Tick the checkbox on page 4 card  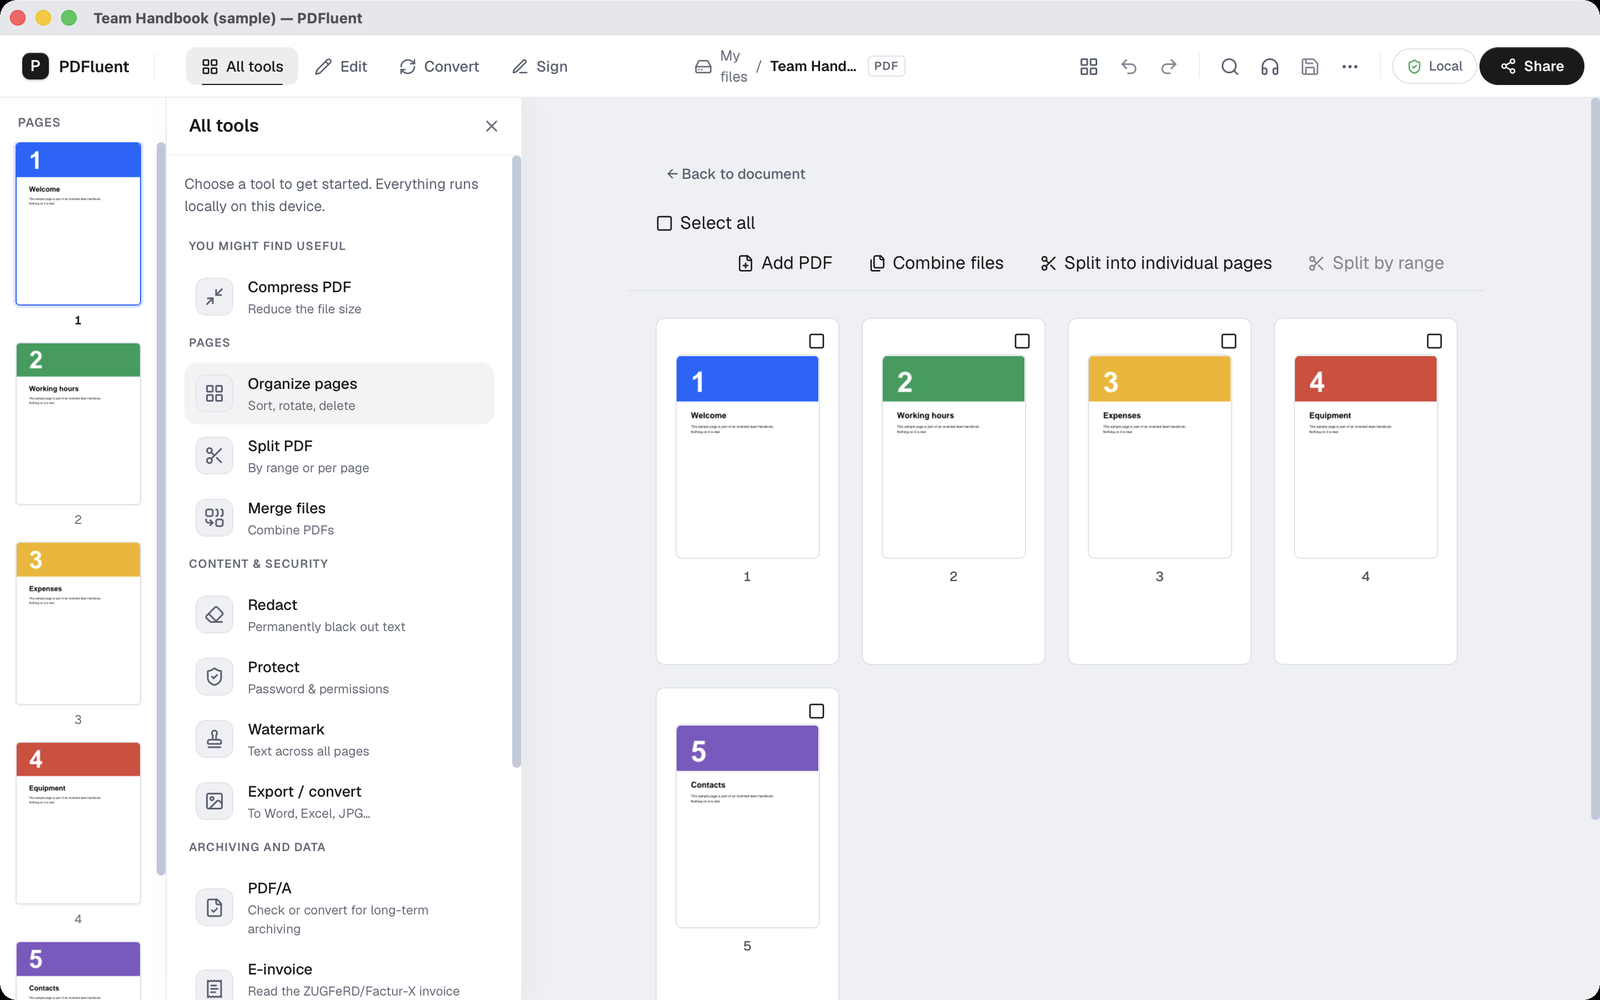click(x=1434, y=341)
